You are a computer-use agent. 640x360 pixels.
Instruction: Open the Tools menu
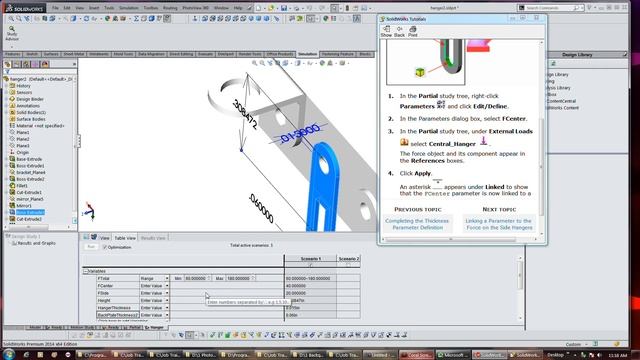109,8
